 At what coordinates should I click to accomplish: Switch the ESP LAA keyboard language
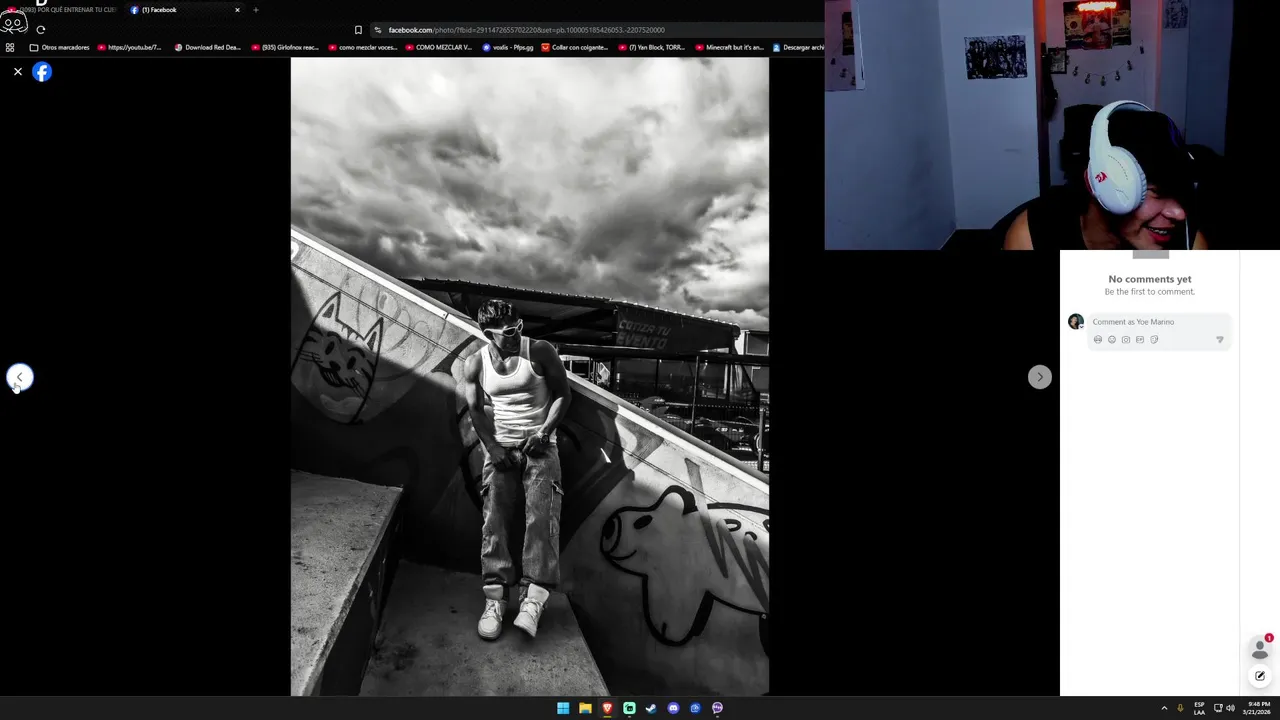pos(1199,708)
